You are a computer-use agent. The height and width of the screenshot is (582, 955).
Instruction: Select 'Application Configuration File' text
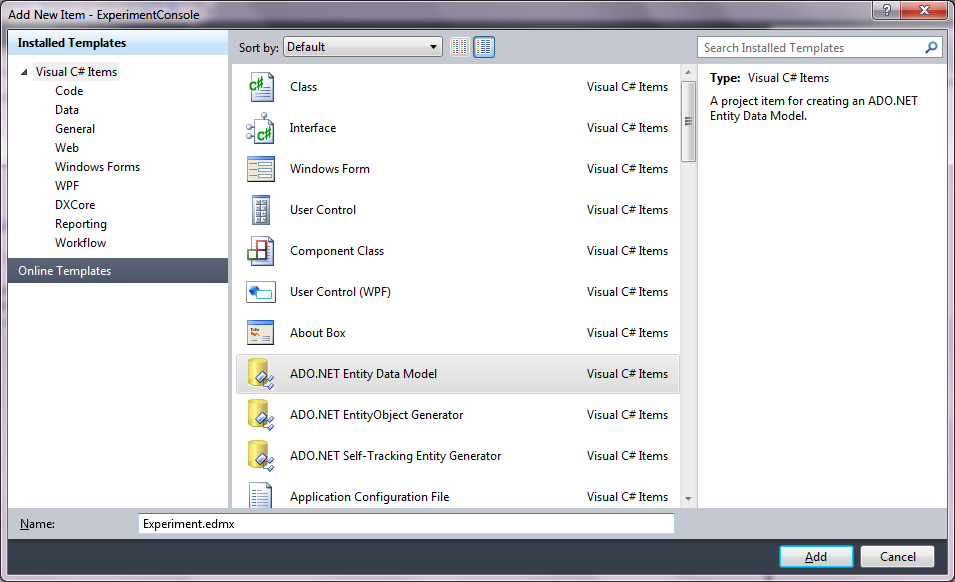(x=369, y=497)
